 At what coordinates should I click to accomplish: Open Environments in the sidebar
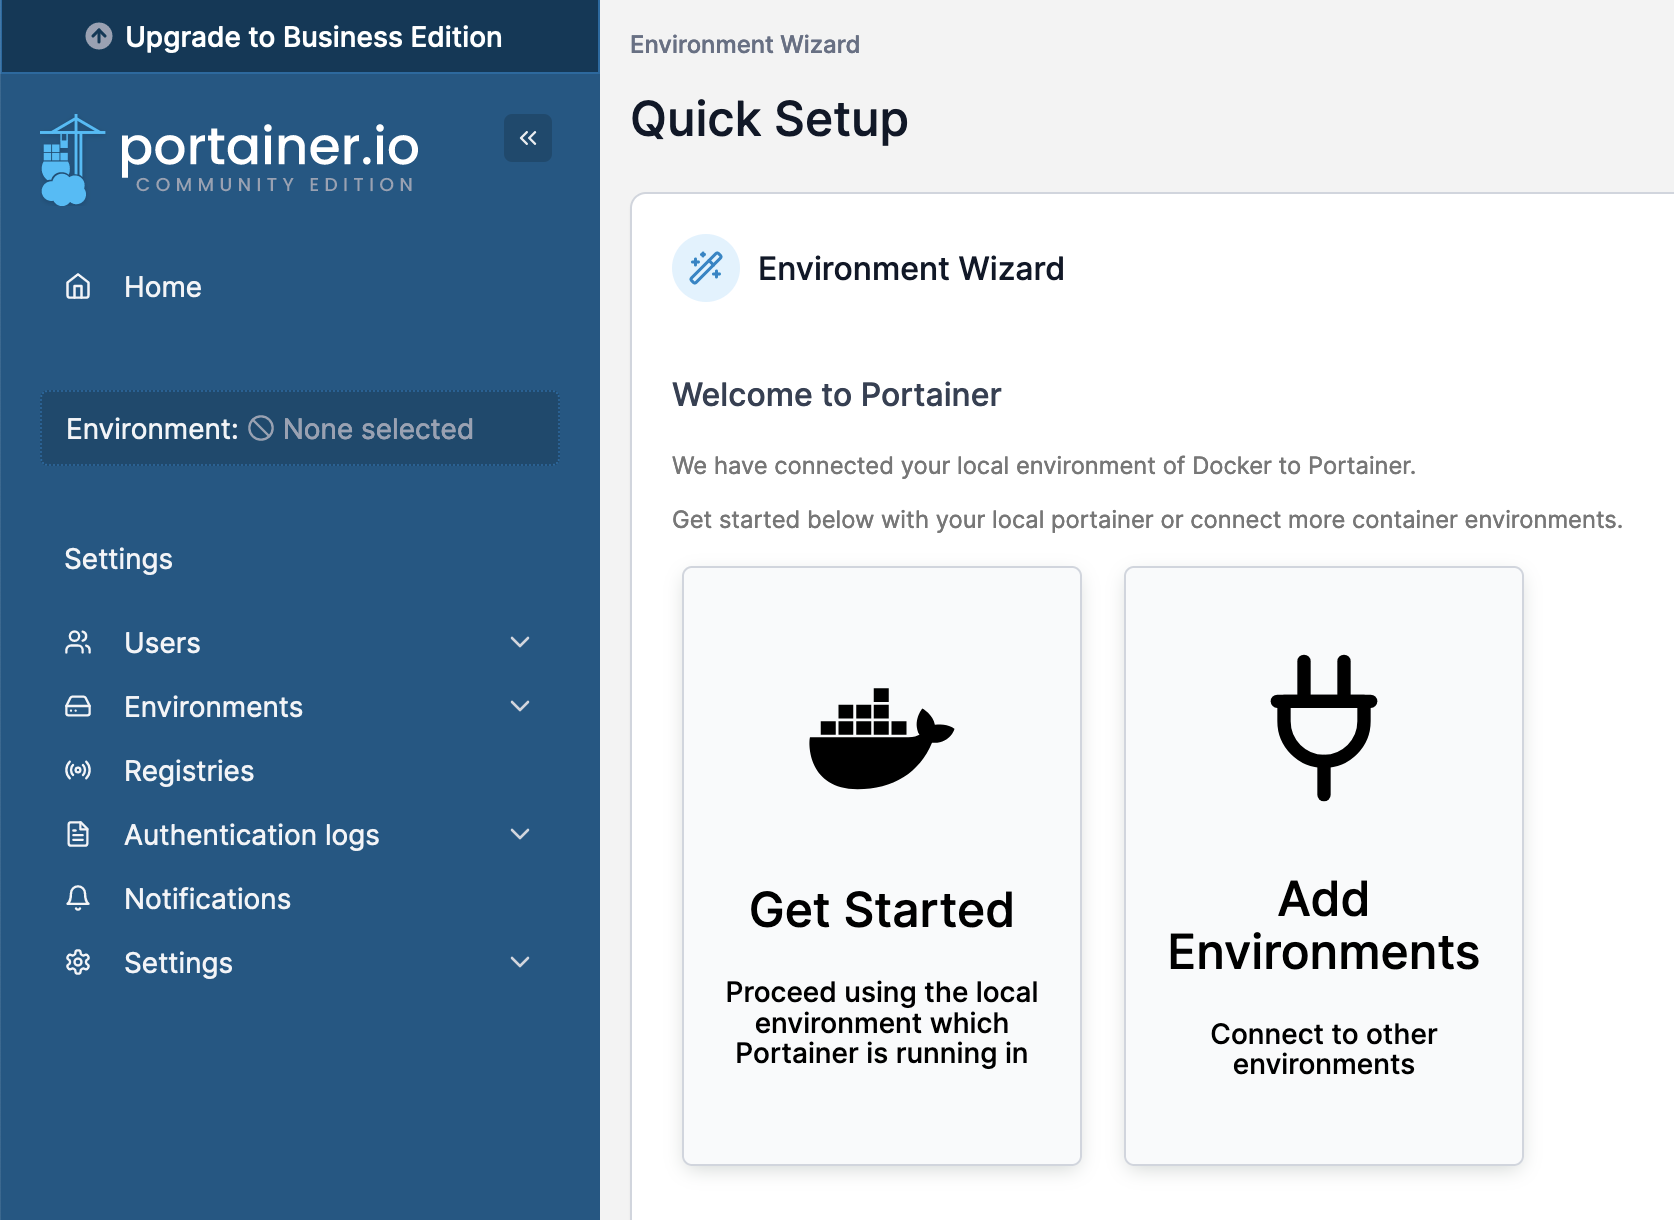[x=300, y=707]
